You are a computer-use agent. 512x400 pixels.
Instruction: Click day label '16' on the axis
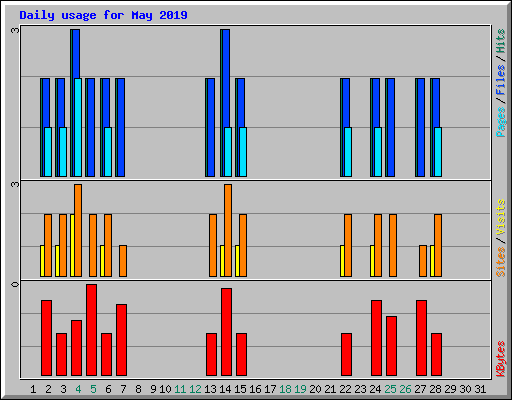point(255,389)
